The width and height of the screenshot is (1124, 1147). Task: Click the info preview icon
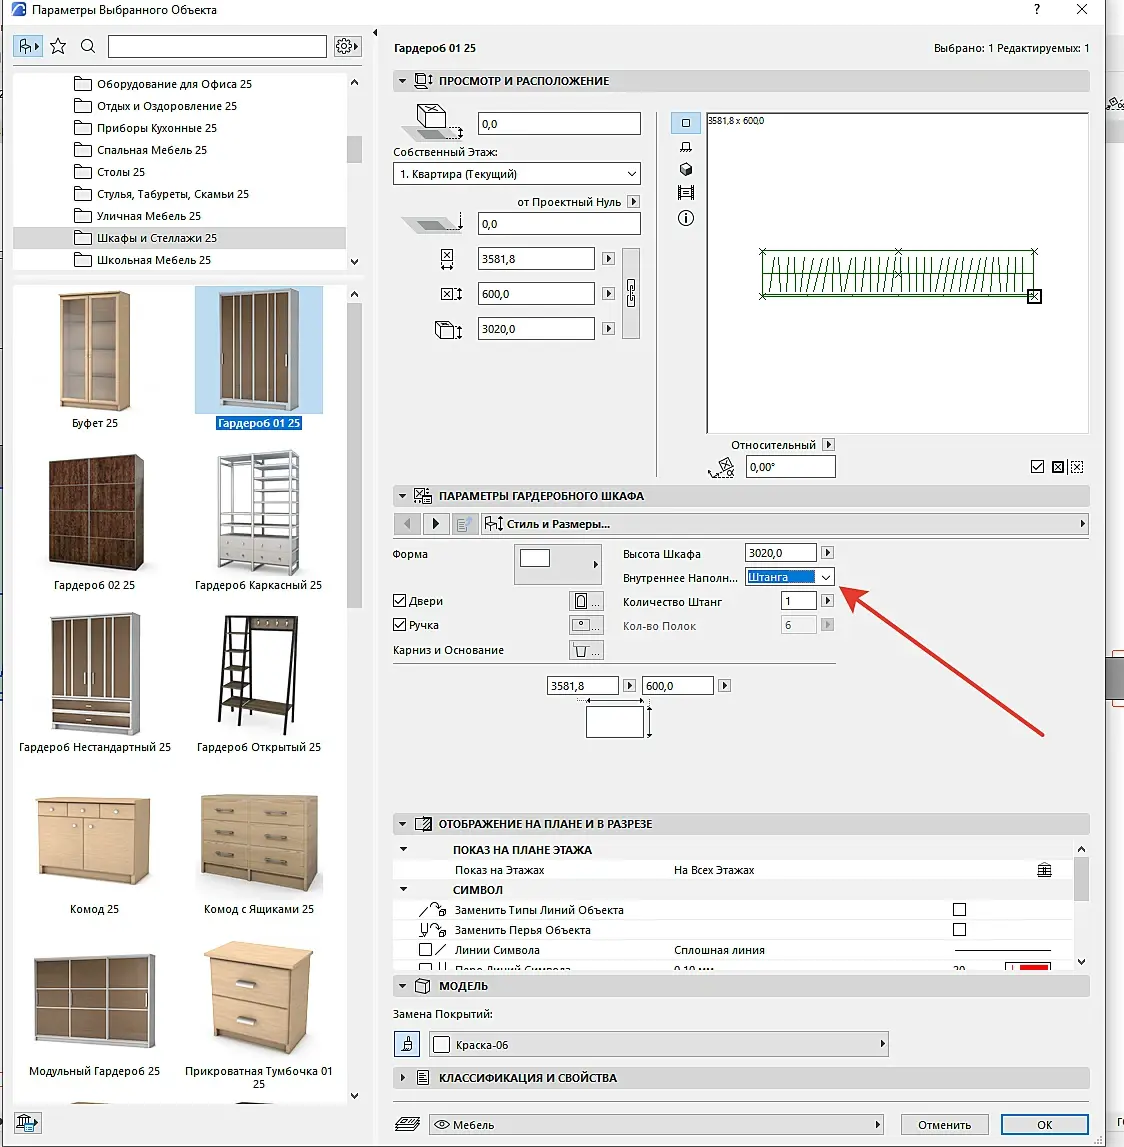pyautogui.click(x=686, y=218)
